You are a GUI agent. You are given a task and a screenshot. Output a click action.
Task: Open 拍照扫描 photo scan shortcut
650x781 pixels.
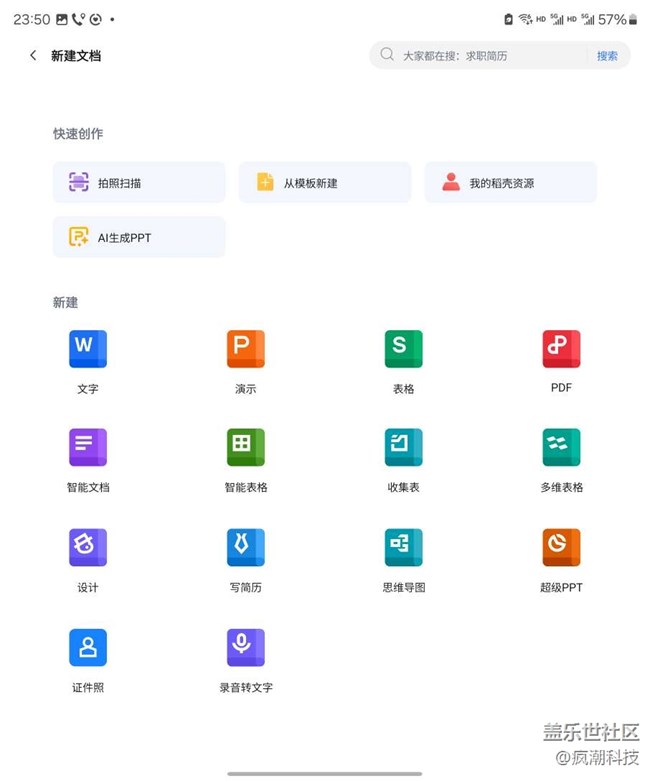pos(139,183)
